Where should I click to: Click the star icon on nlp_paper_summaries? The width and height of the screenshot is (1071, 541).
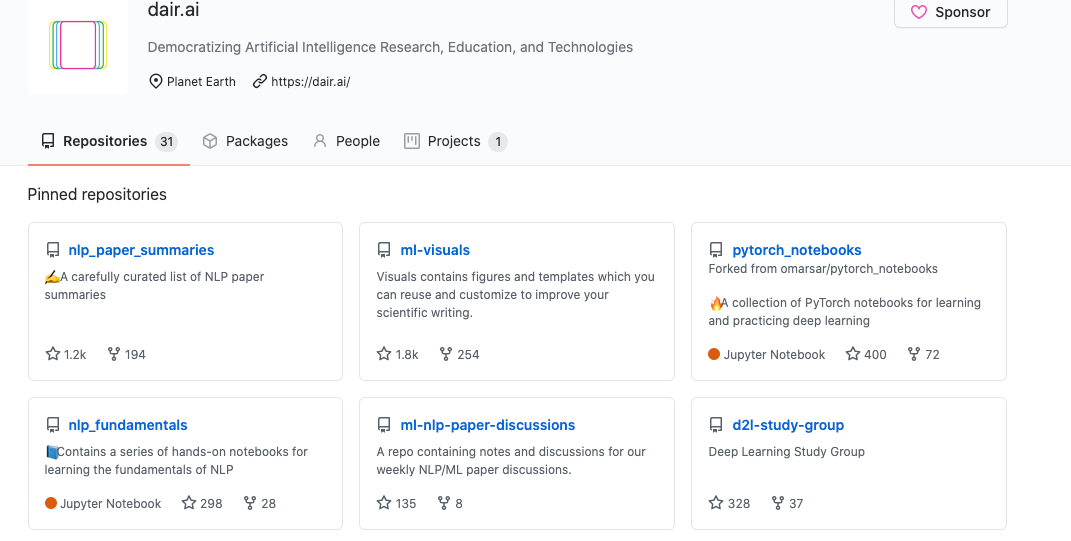coord(53,354)
